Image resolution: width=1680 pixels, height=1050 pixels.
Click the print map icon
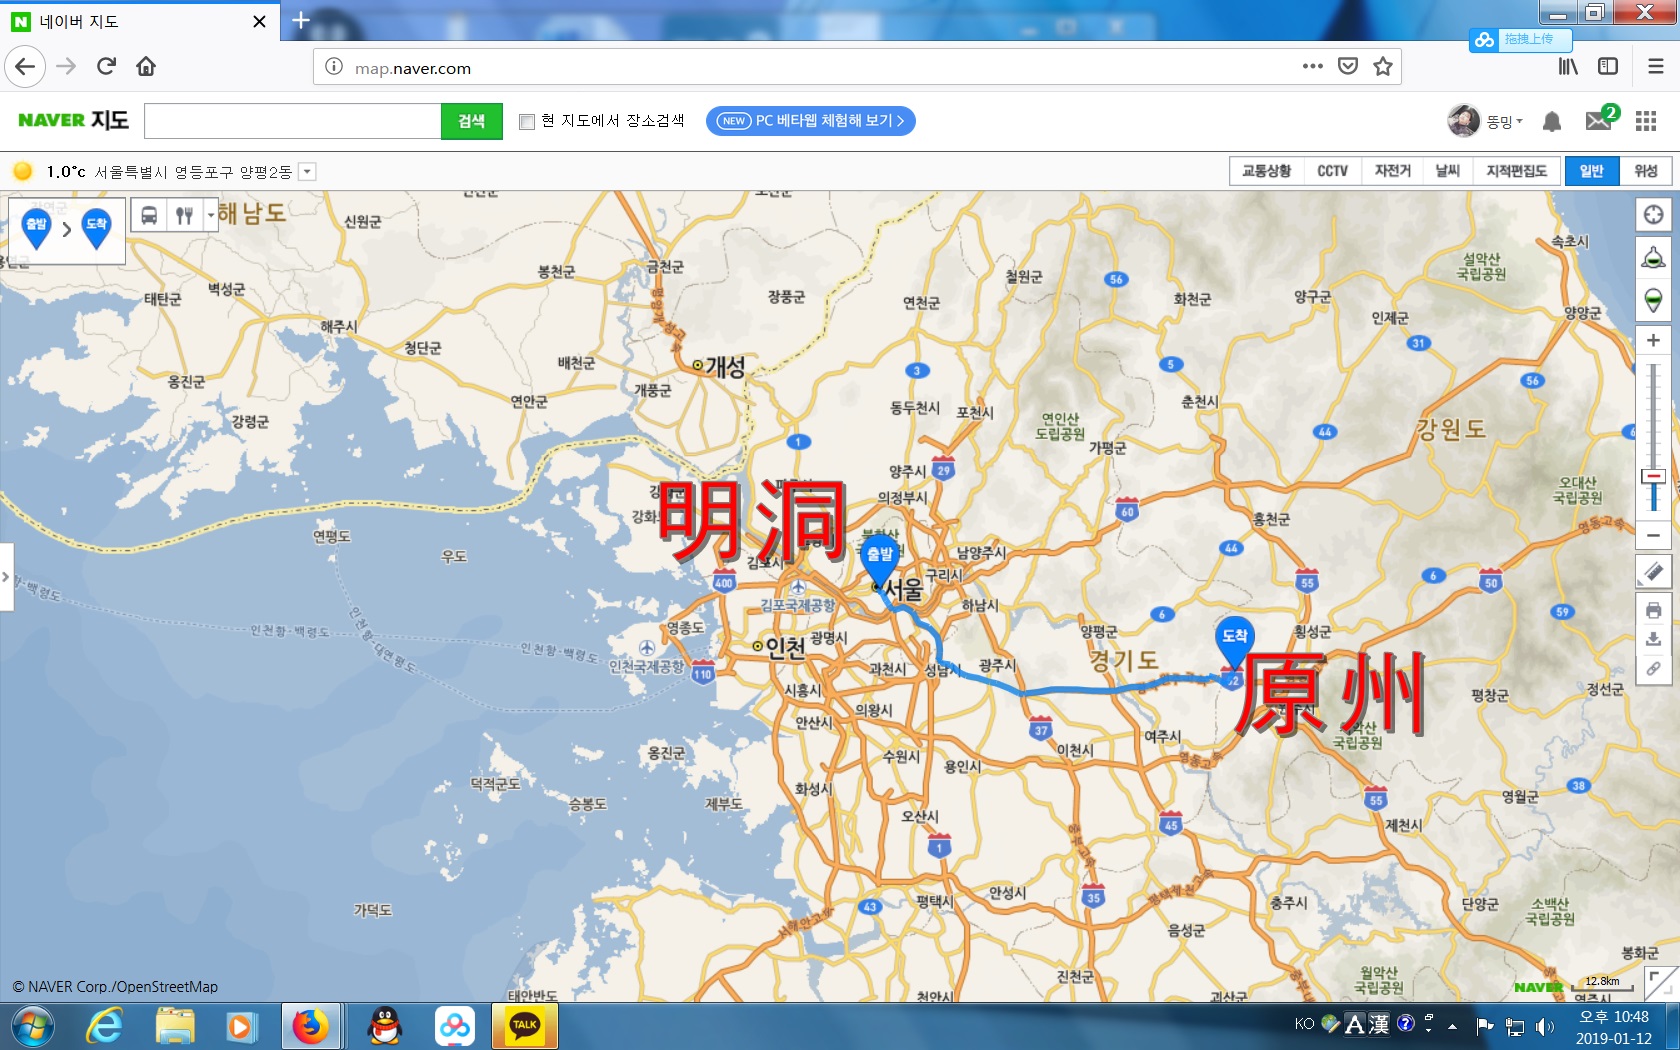pos(1654,611)
